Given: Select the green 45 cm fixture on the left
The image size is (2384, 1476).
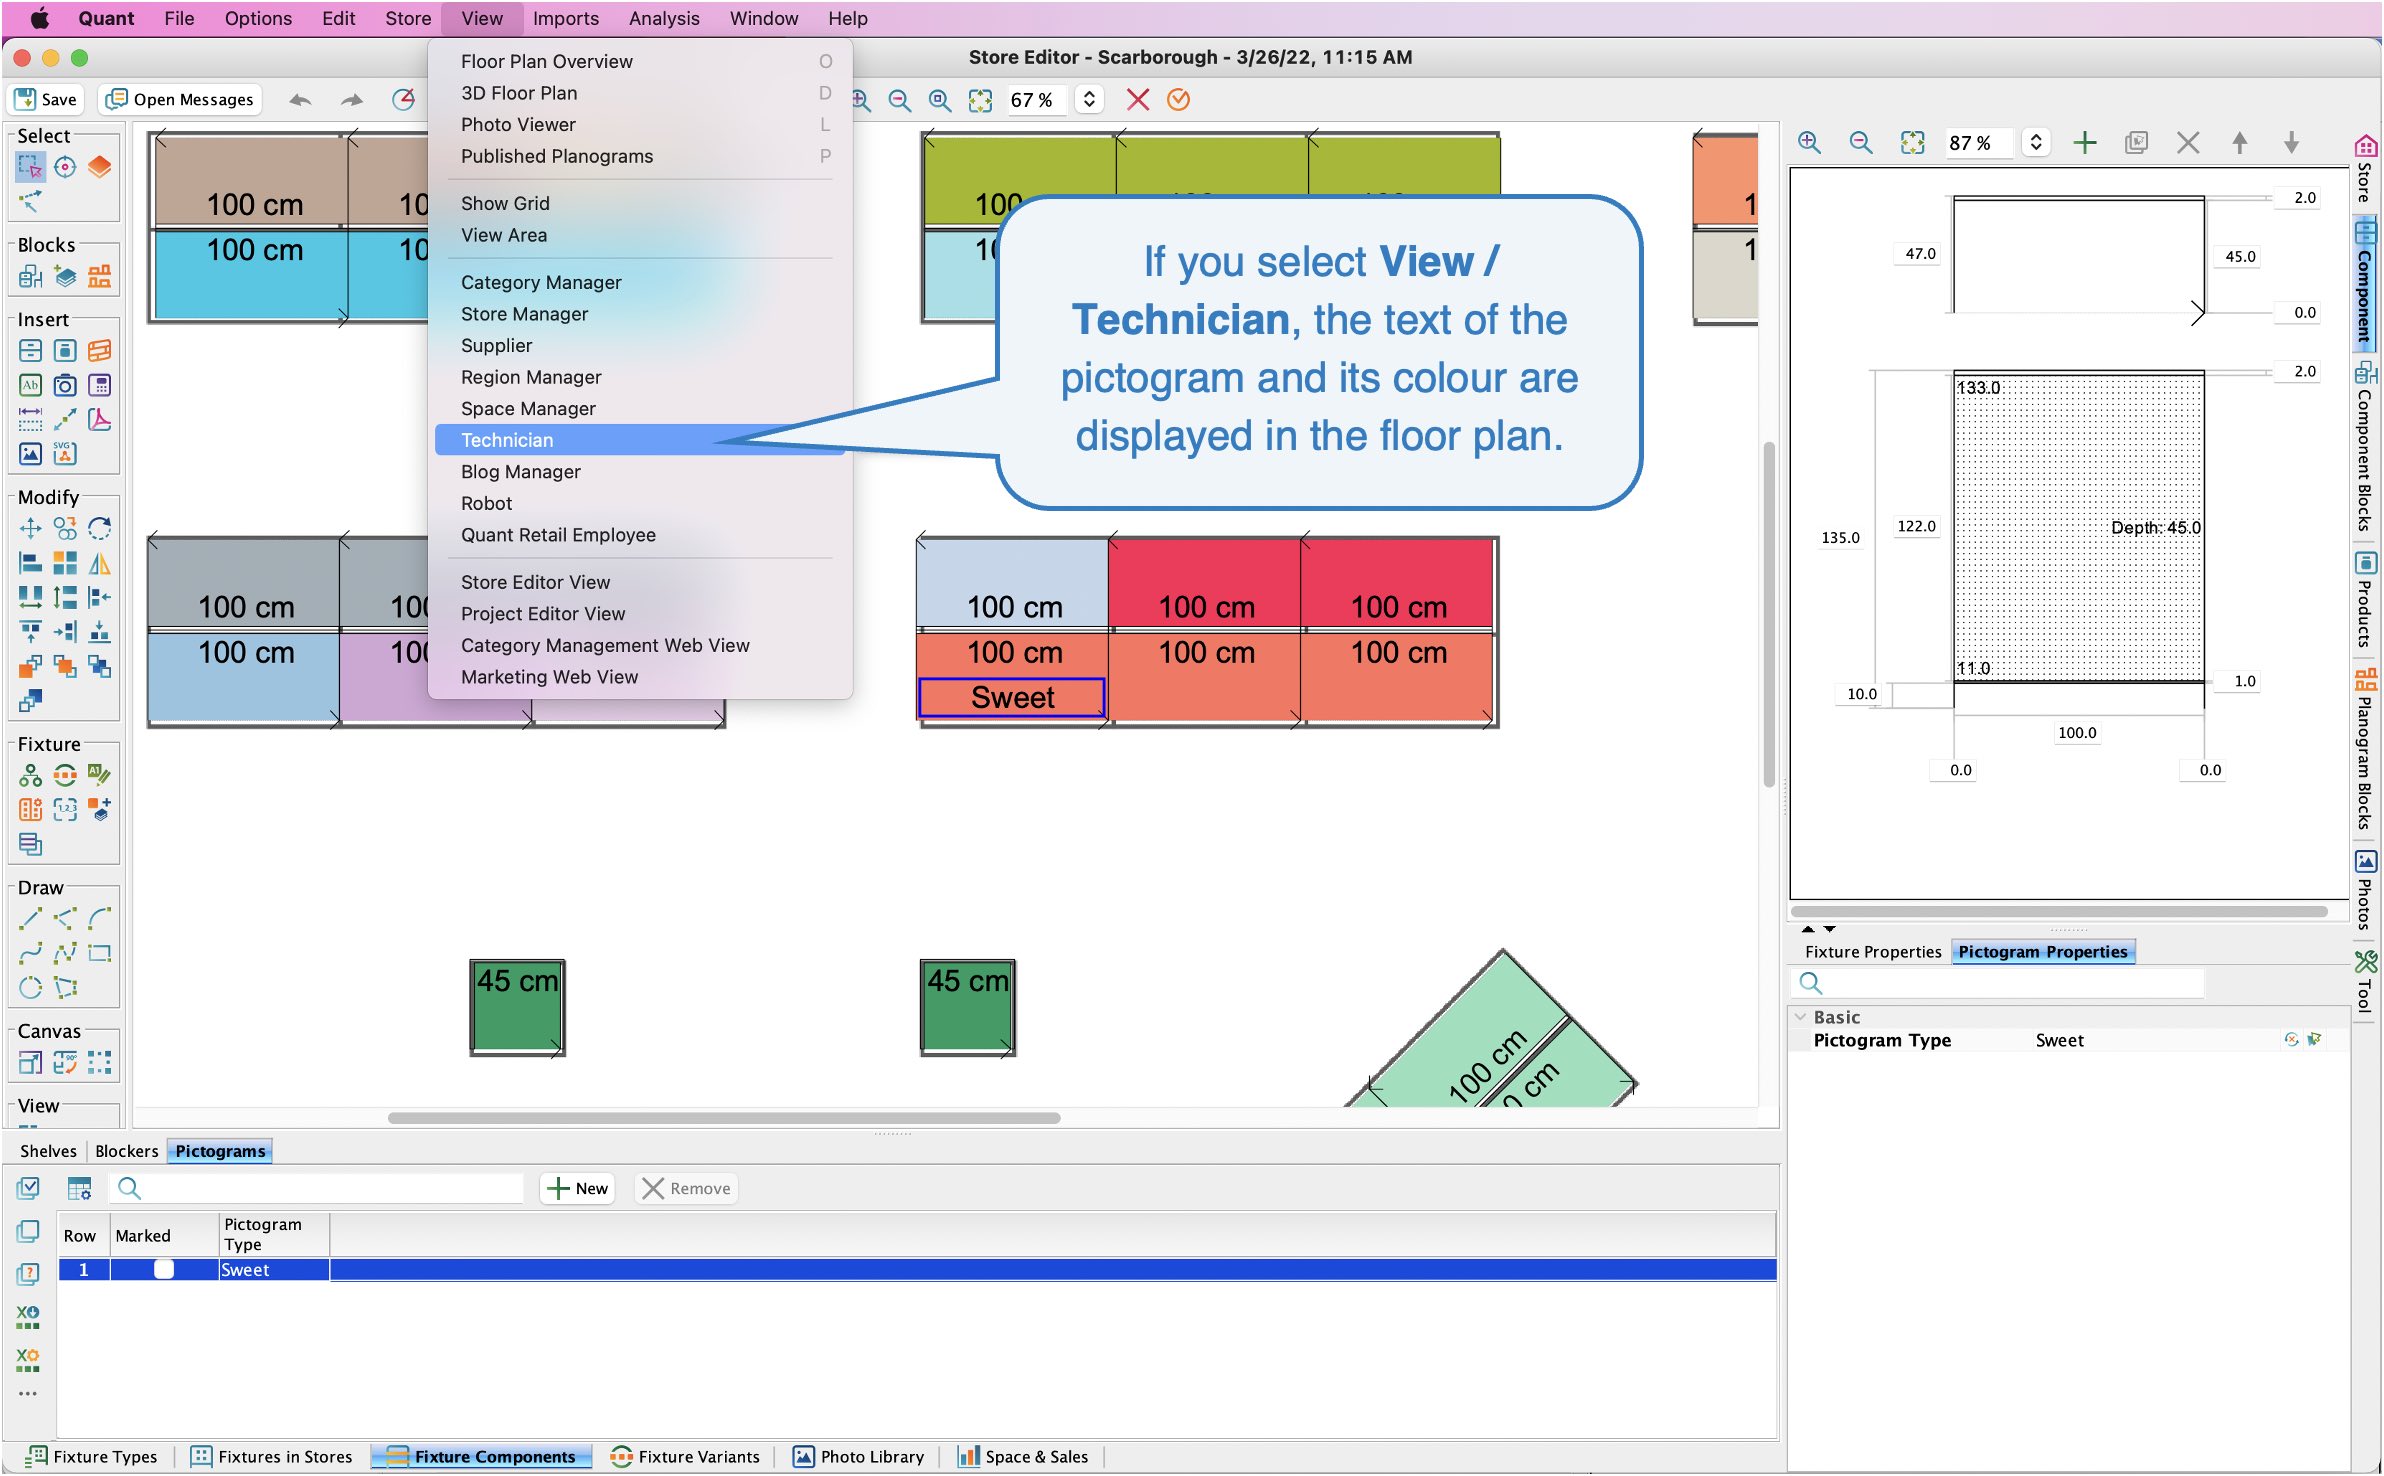Looking at the screenshot, I should (517, 1007).
